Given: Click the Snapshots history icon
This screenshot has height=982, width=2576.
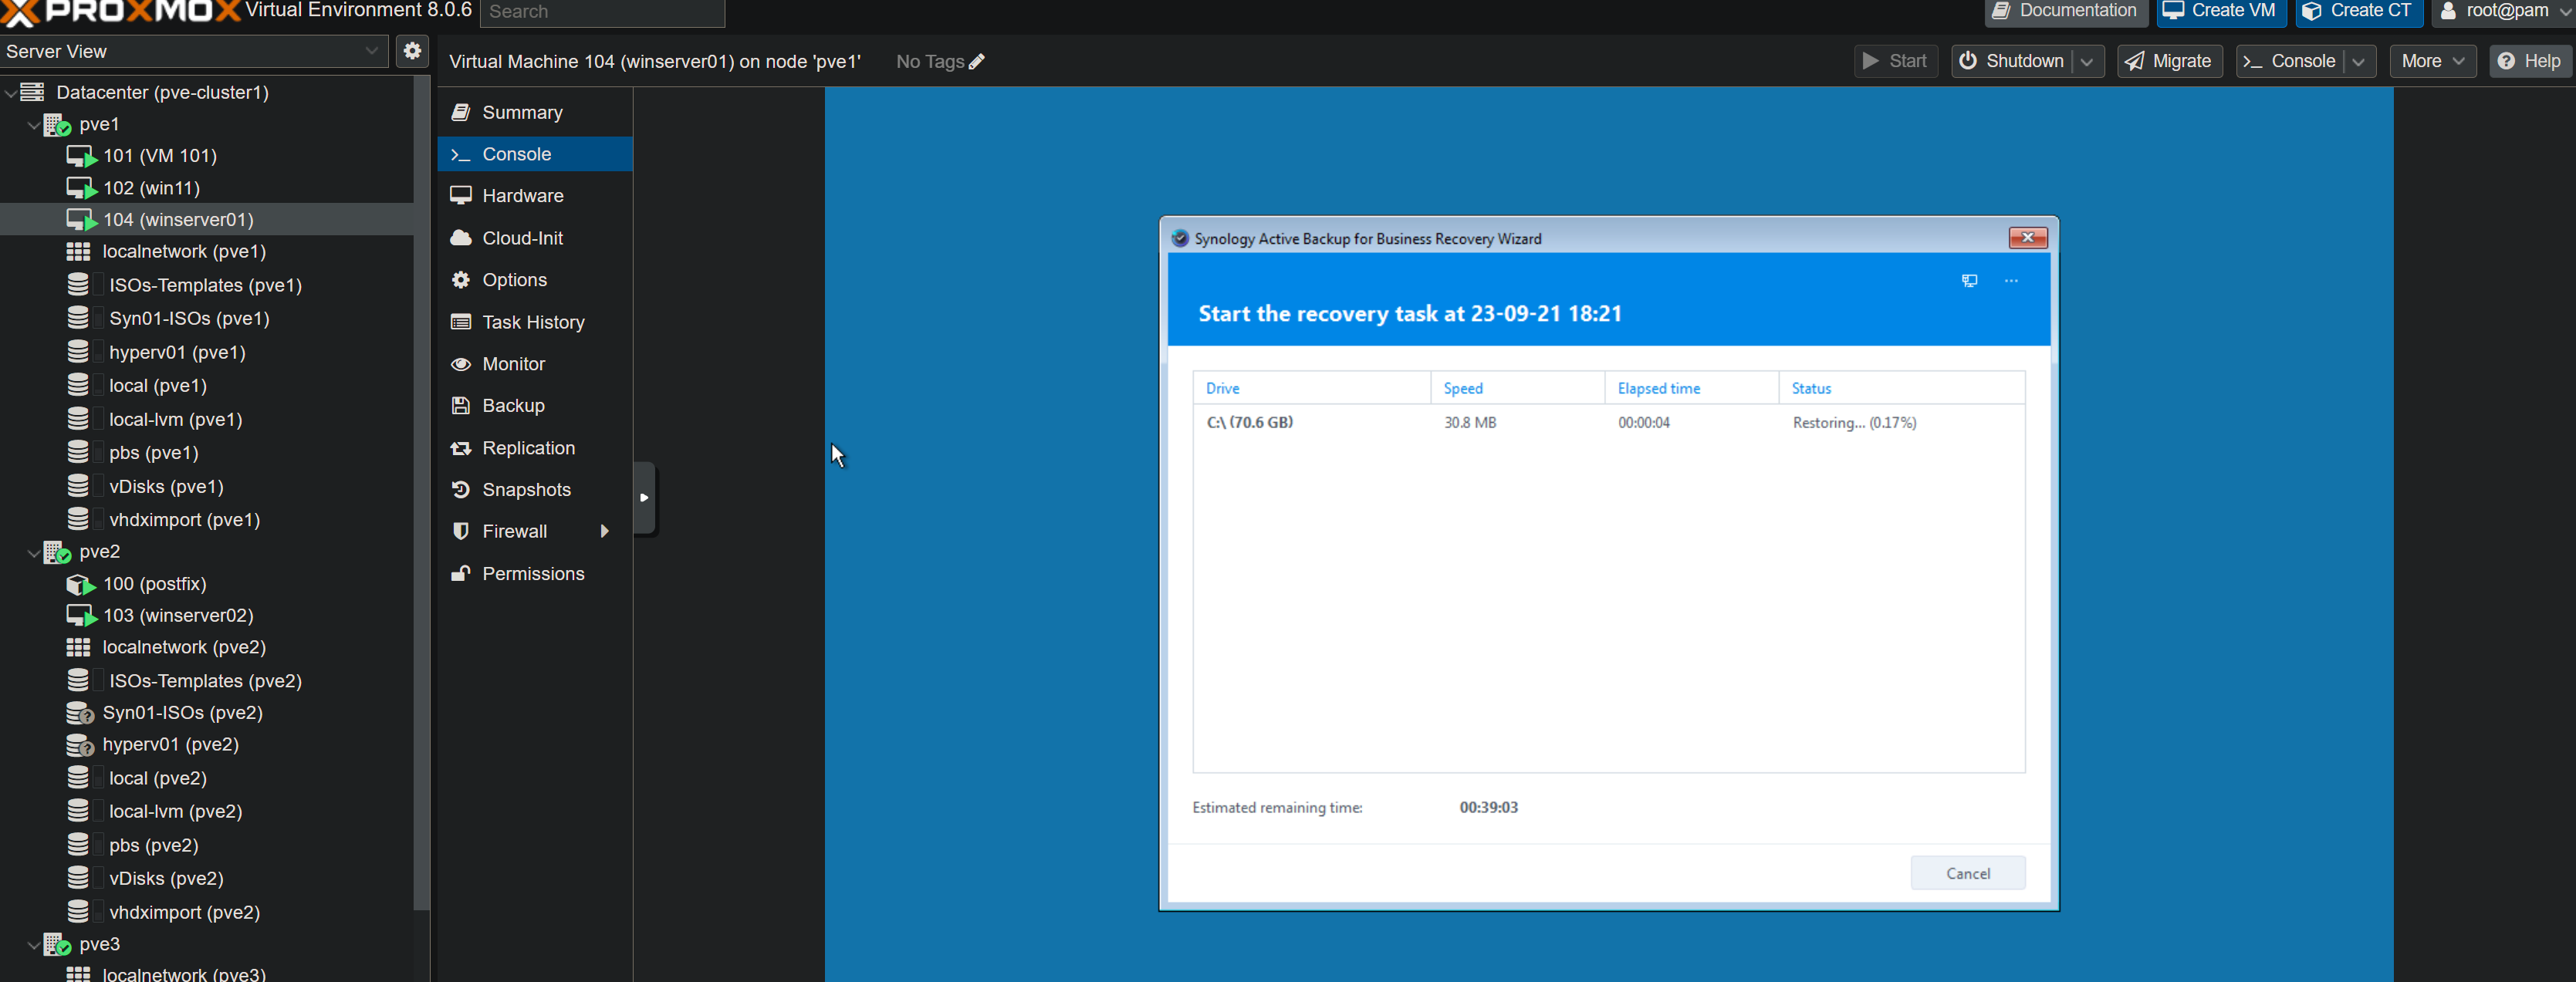Looking at the screenshot, I should click(461, 489).
